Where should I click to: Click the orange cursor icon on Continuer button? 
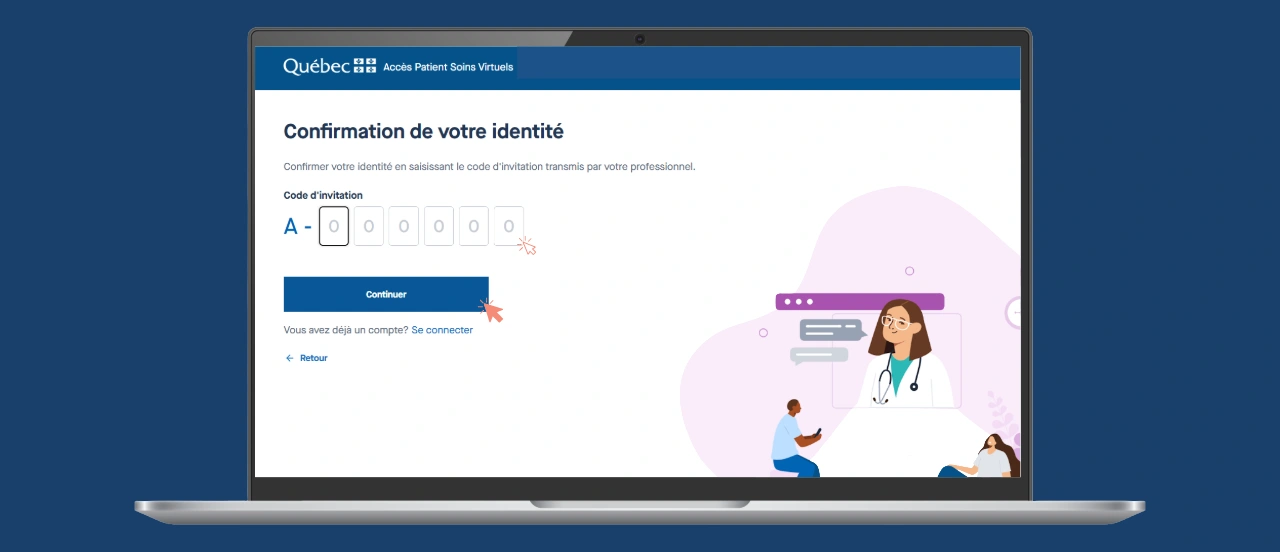[x=491, y=311]
